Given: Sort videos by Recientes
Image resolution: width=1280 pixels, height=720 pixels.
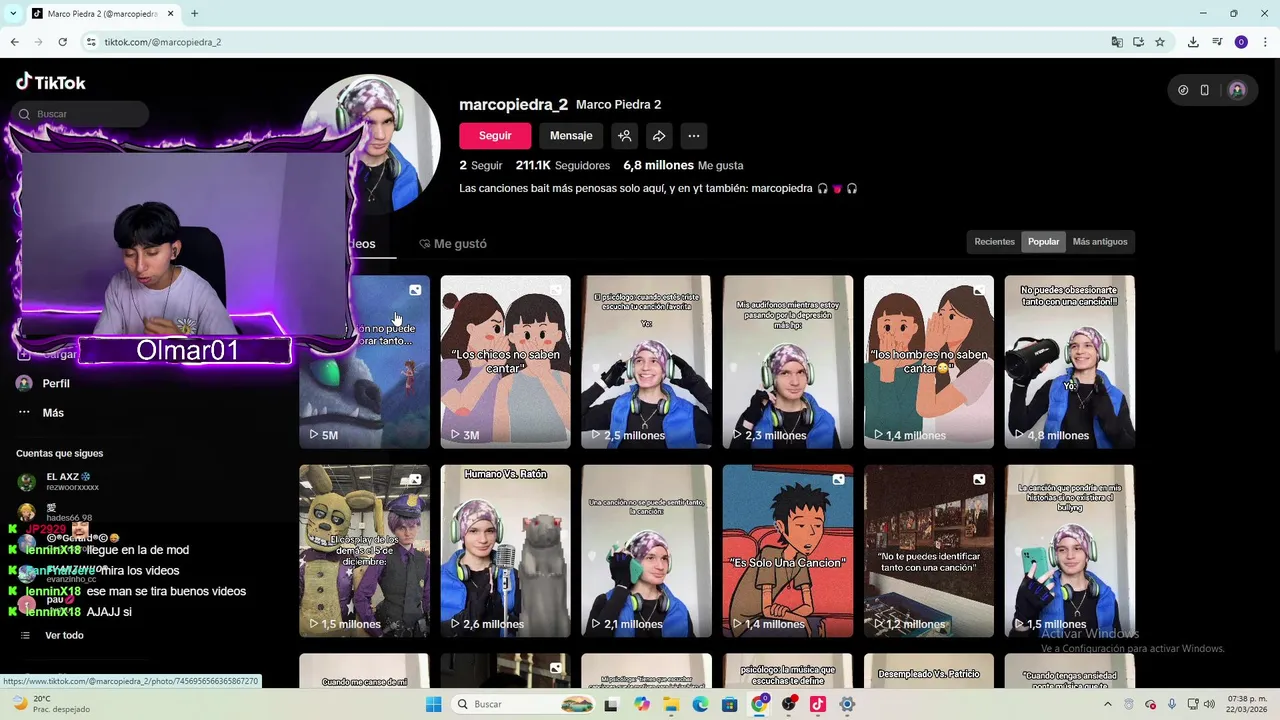Looking at the screenshot, I should pyautogui.click(x=994, y=242).
